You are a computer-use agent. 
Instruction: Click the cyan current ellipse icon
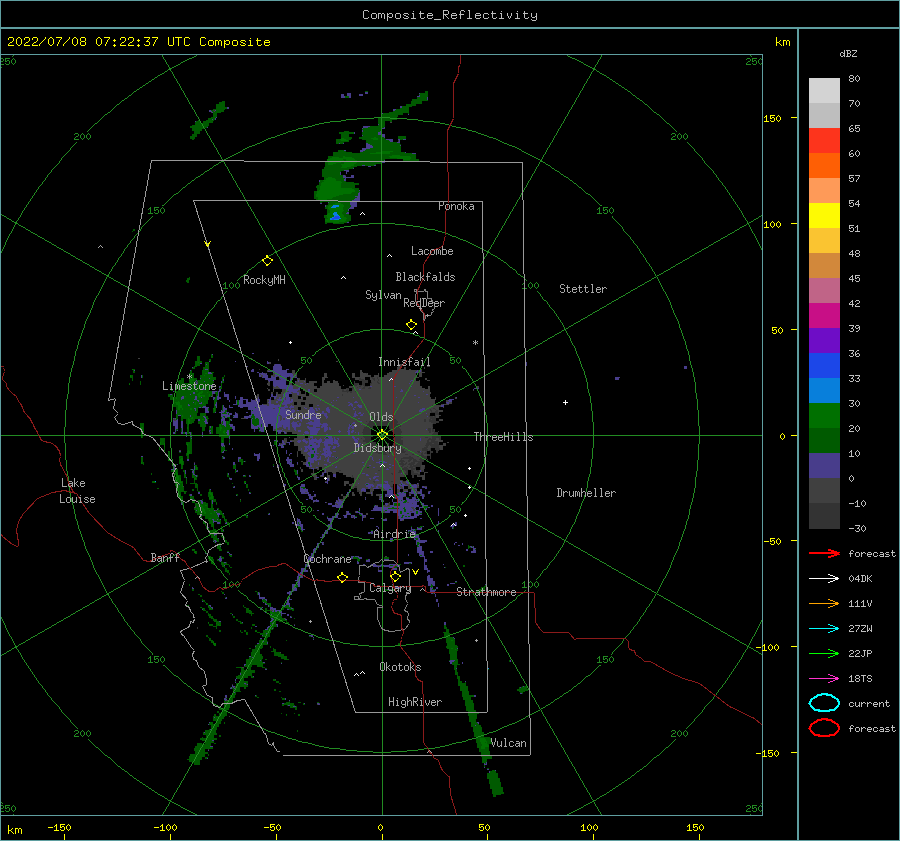point(824,703)
